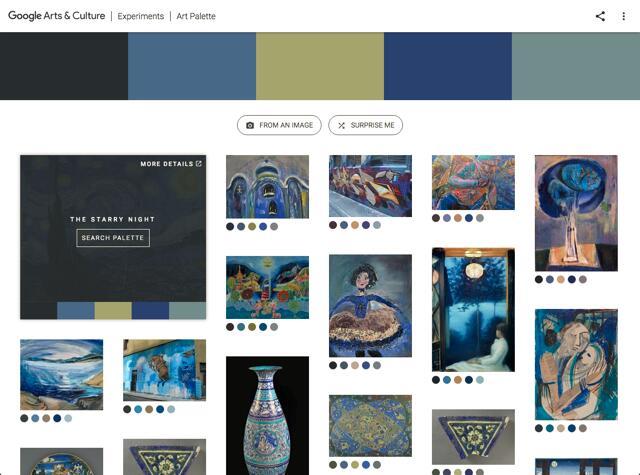
Task: Select the steel blue palette color block
Action: click(x=192, y=66)
